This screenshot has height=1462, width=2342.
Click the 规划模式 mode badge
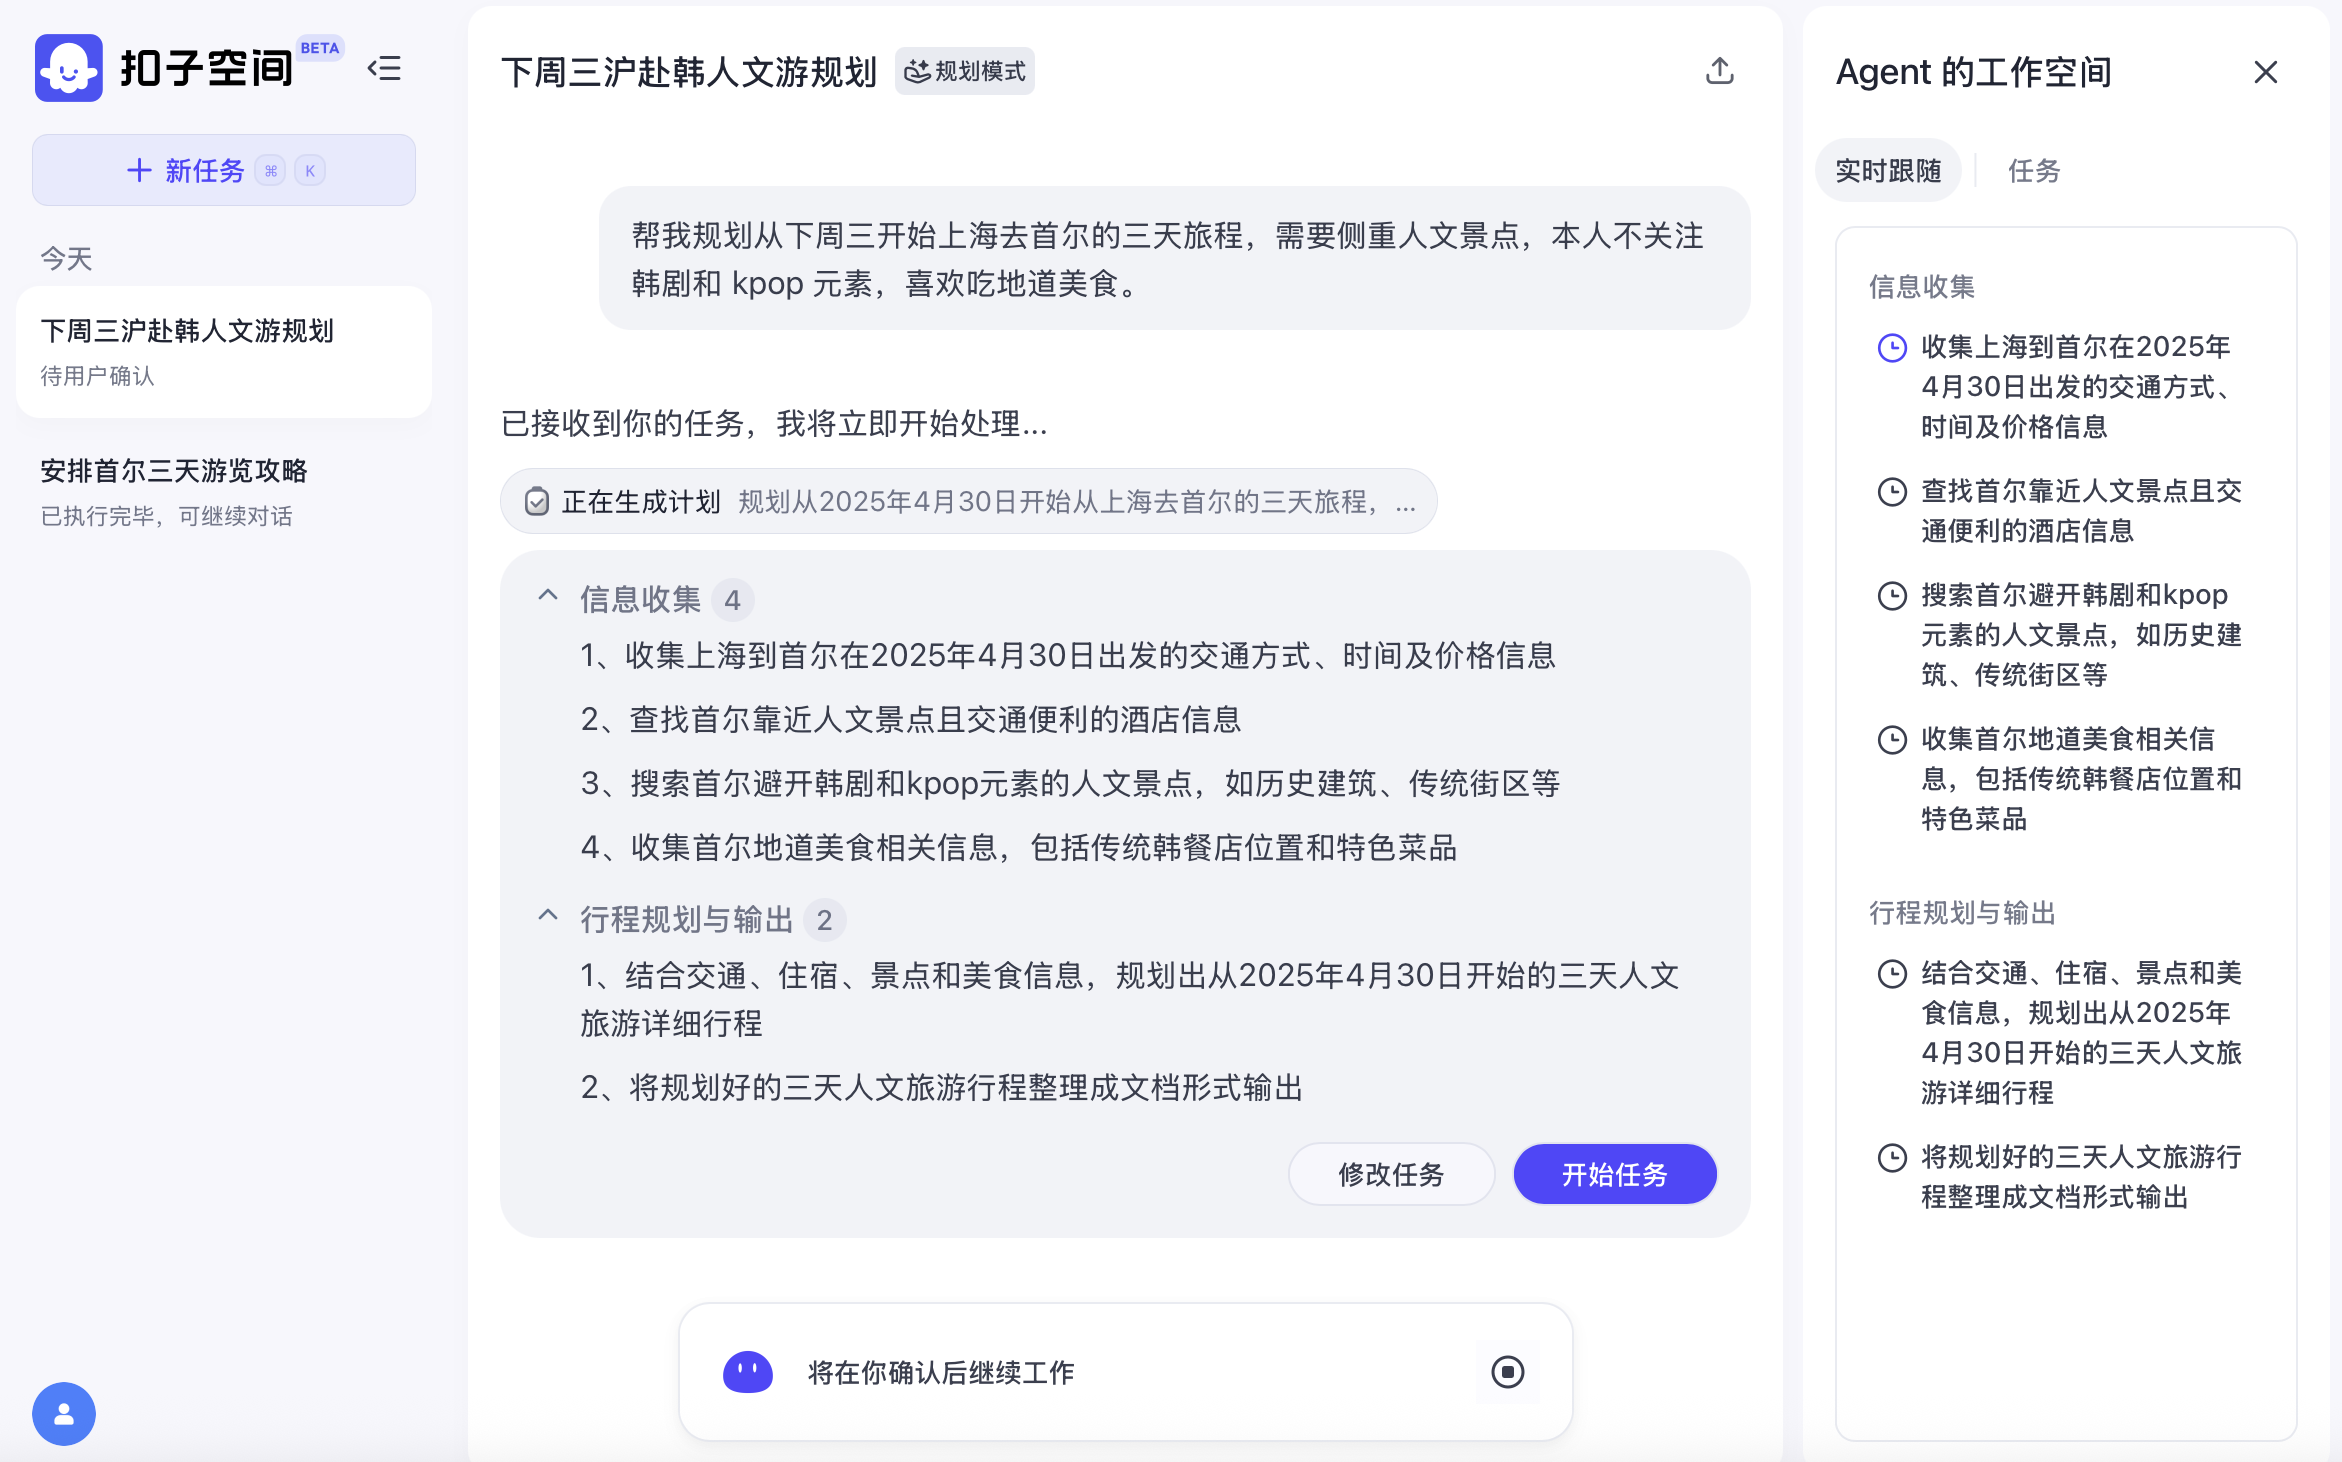pyautogui.click(x=965, y=72)
